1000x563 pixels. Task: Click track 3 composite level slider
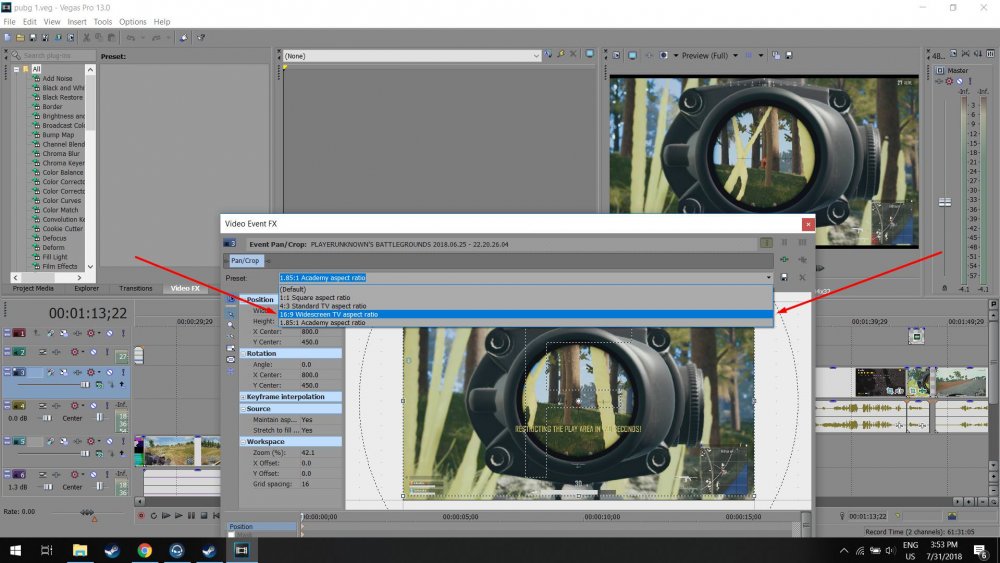pyautogui.click(x=85, y=384)
